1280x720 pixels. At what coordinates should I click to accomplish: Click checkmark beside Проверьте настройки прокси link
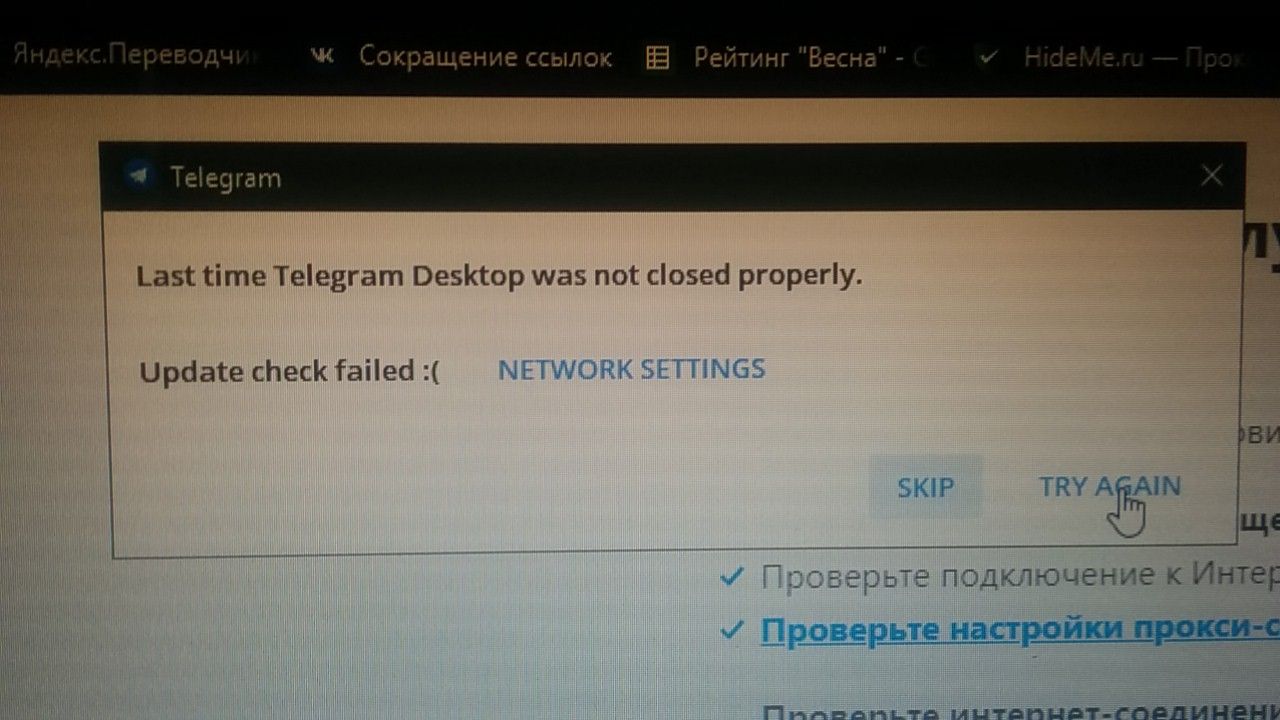pyautogui.click(x=732, y=630)
